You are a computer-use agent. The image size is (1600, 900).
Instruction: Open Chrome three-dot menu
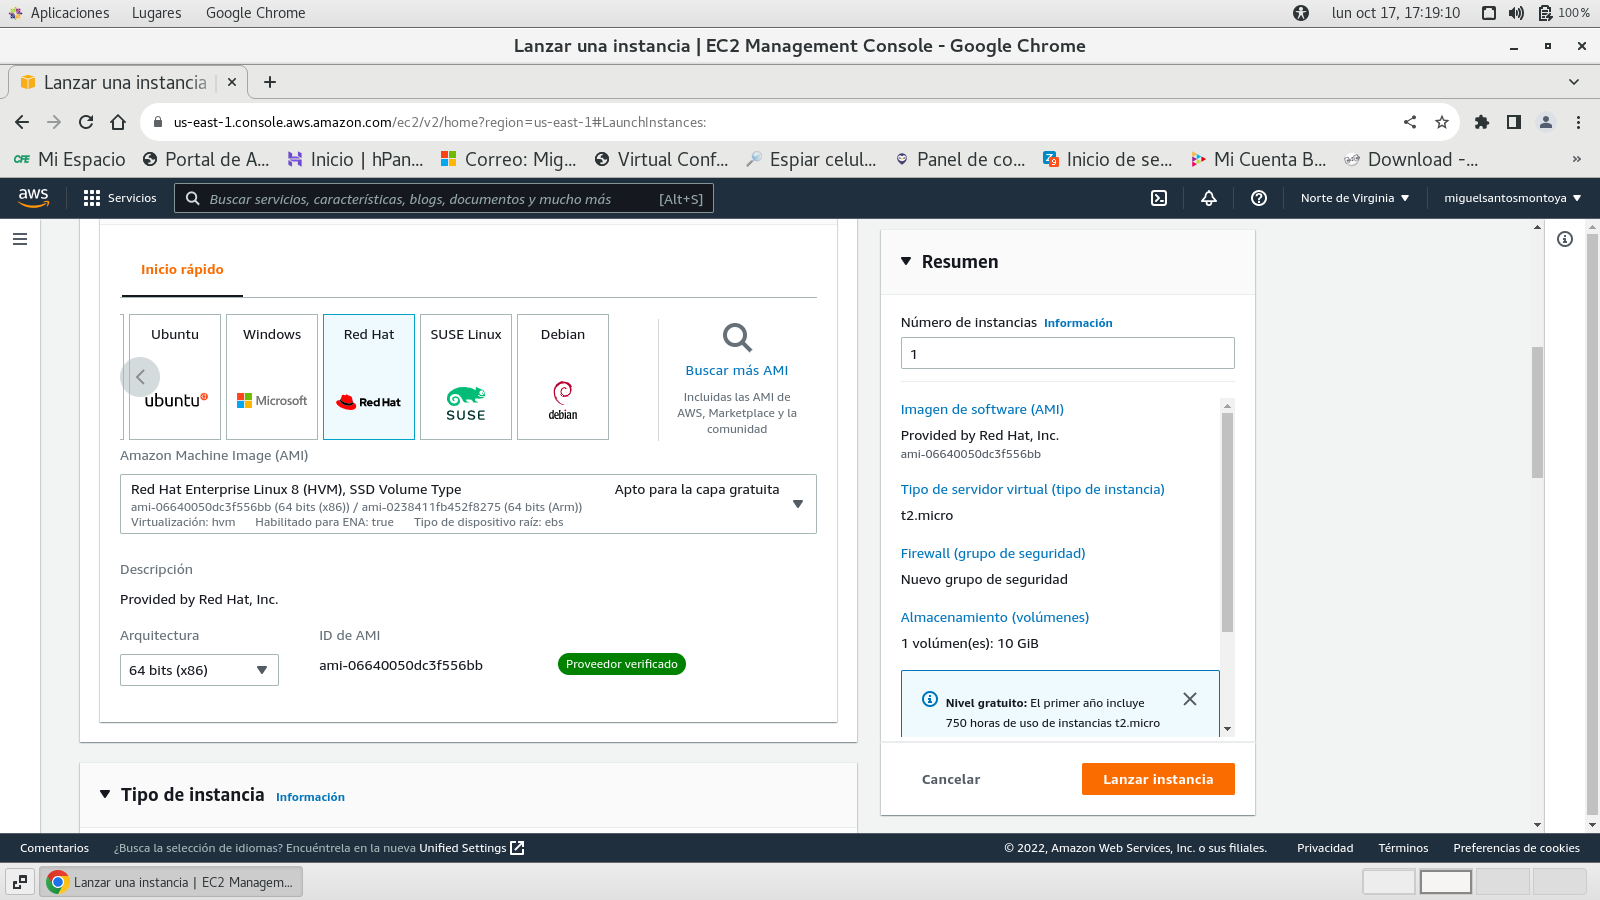pyautogui.click(x=1578, y=122)
